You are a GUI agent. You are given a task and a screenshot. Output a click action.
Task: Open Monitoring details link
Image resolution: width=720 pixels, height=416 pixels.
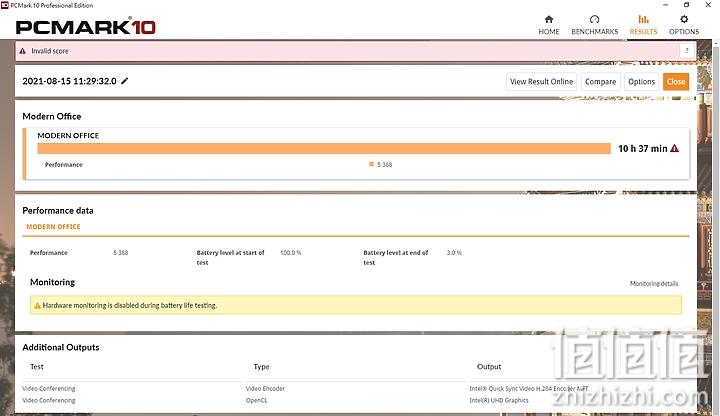(654, 283)
